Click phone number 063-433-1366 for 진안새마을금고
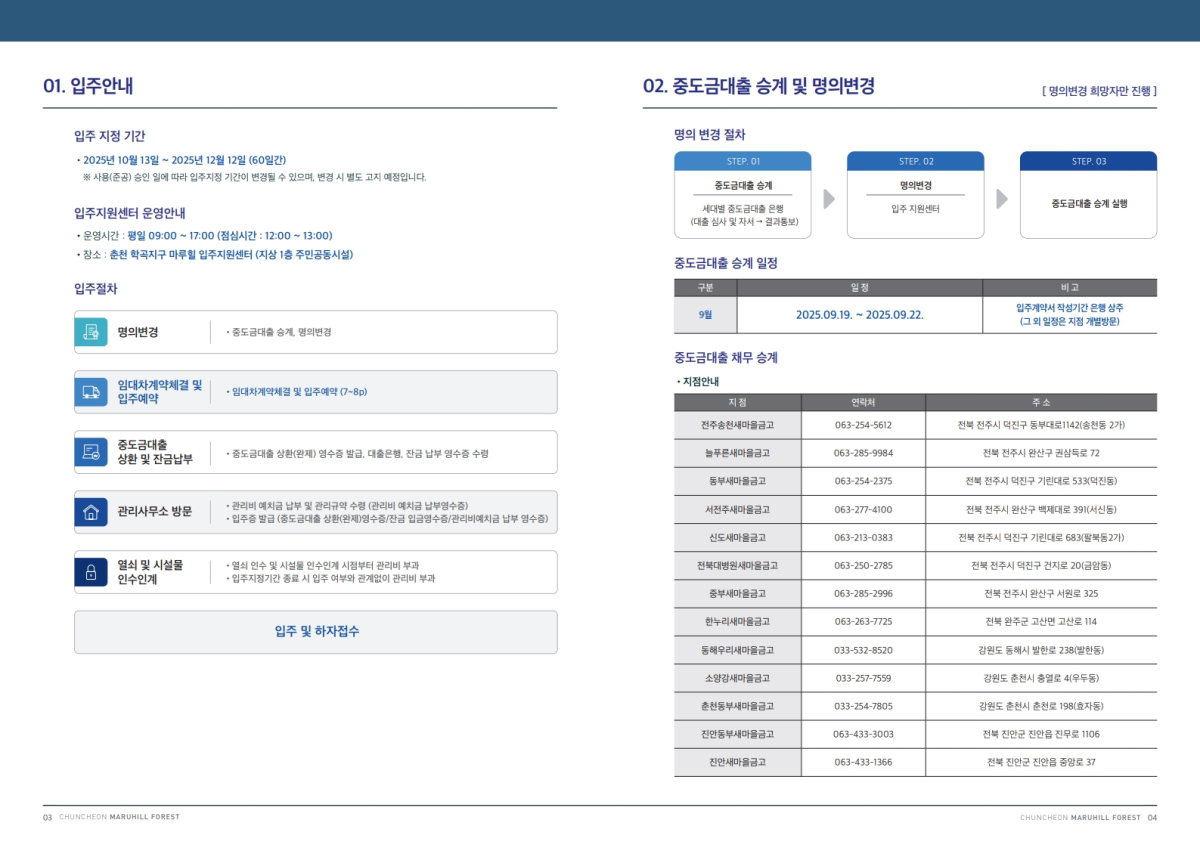Viewport: 1200px width, 848px height. [x=862, y=762]
